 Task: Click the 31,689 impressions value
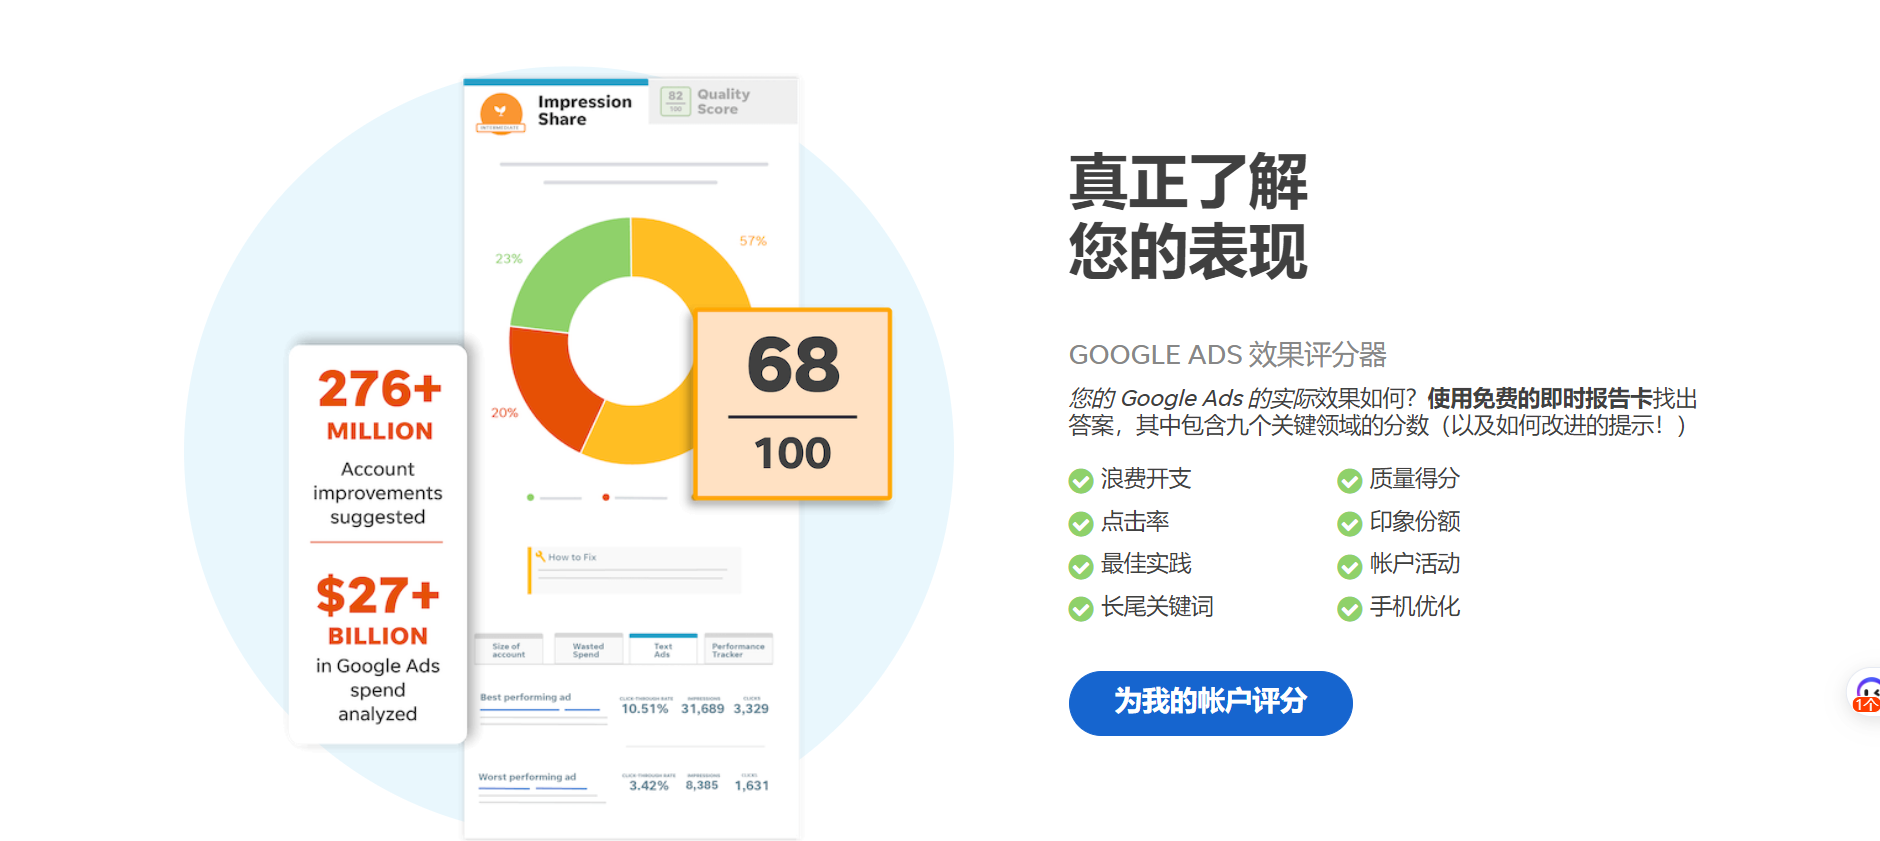(x=703, y=709)
